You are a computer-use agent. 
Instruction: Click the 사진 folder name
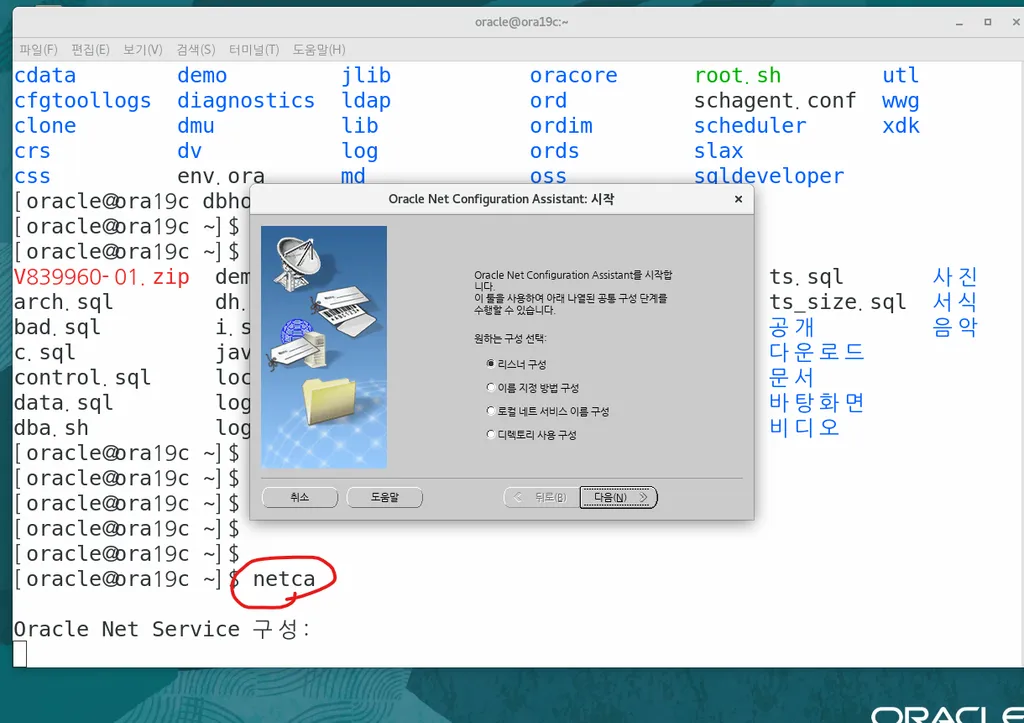(x=955, y=277)
